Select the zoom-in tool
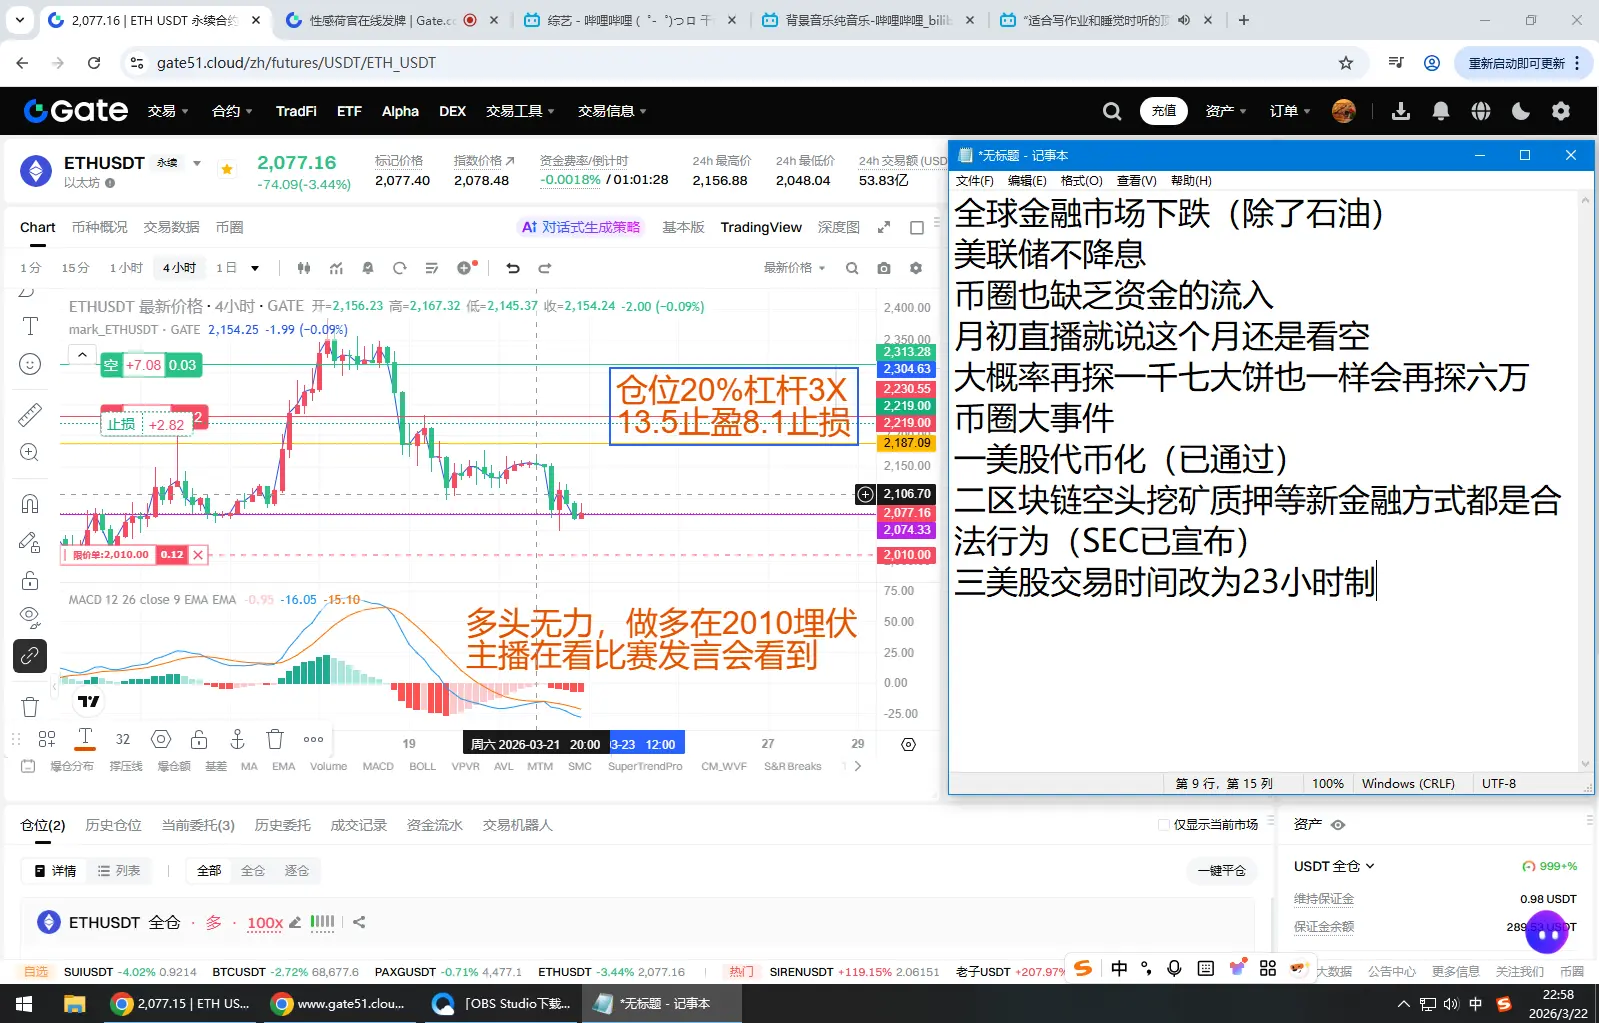 30,452
